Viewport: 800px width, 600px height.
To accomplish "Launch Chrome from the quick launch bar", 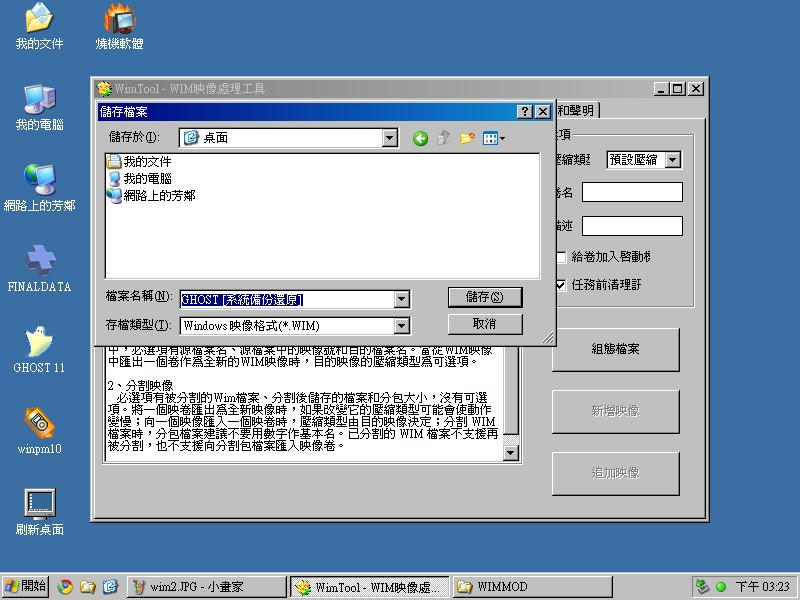I will [65, 587].
